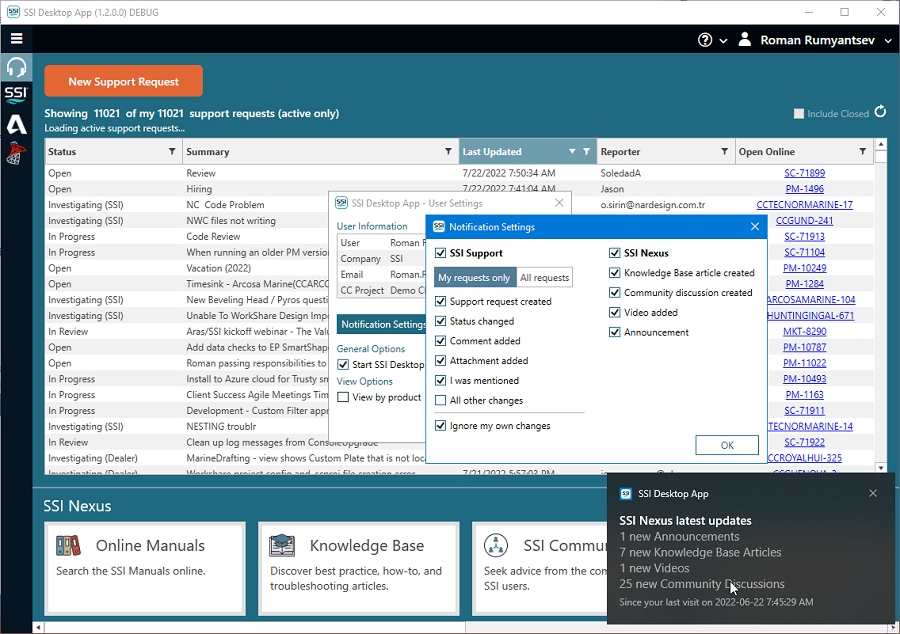Click the SSI Community people icon
The height and width of the screenshot is (634, 900).
[x=495, y=546]
